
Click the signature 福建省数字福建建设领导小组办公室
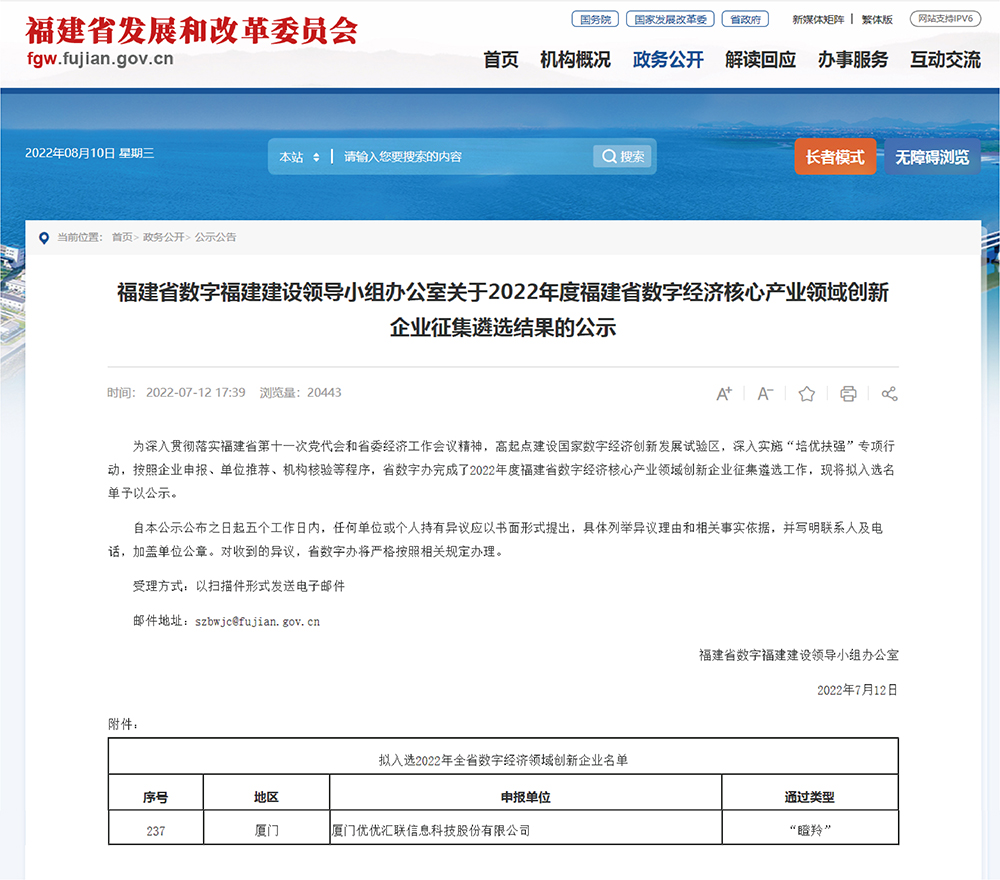click(798, 655)
